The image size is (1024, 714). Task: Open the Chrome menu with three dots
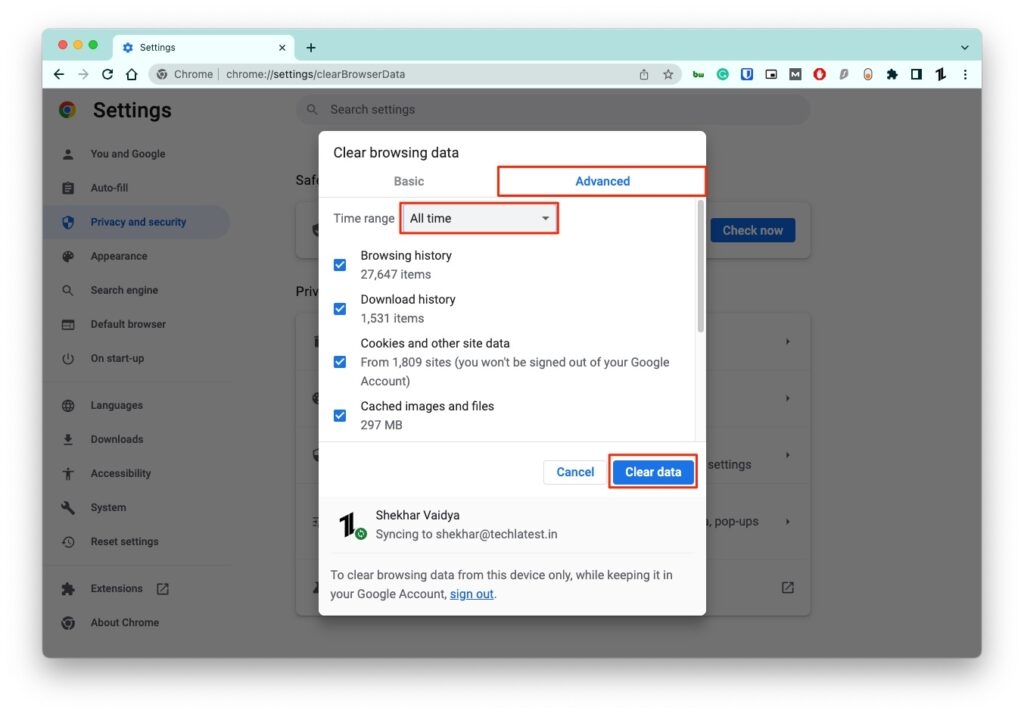(964, 74)
